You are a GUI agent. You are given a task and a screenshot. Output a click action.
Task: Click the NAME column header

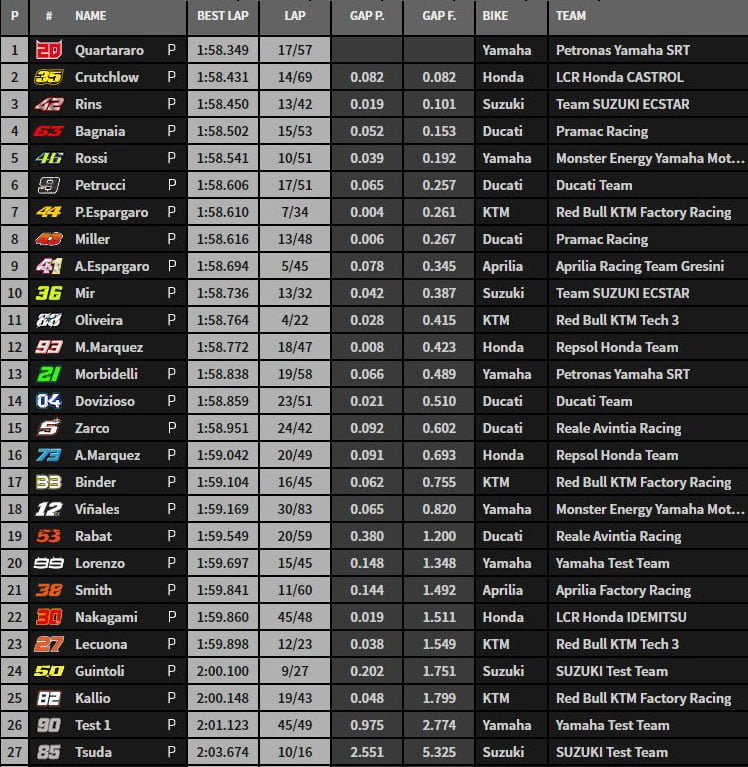click(91, 16)
